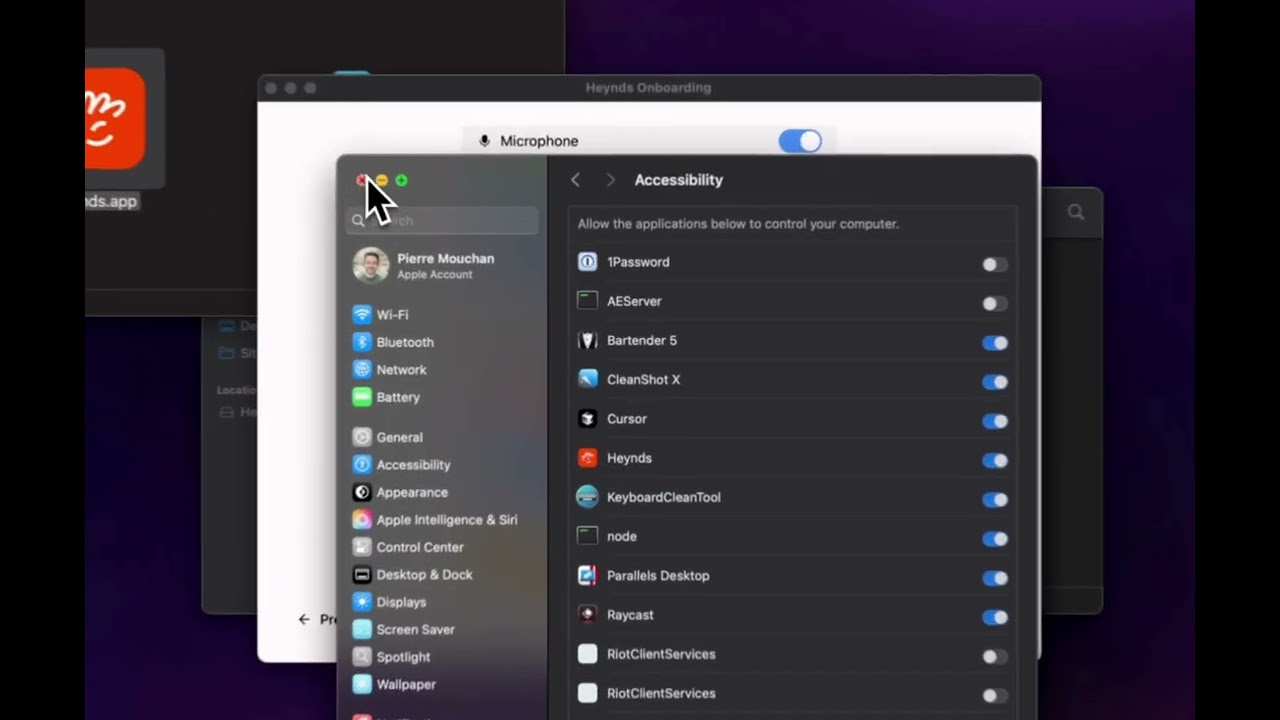Image resolution: width=1280 pixels, height=720 pixels.
Task: Click the CleanShot X app icon
Action: coord(587,379)
